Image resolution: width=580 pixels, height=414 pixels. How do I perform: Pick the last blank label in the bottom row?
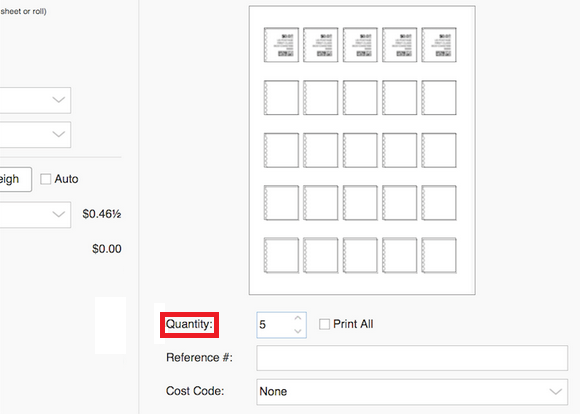439,255
